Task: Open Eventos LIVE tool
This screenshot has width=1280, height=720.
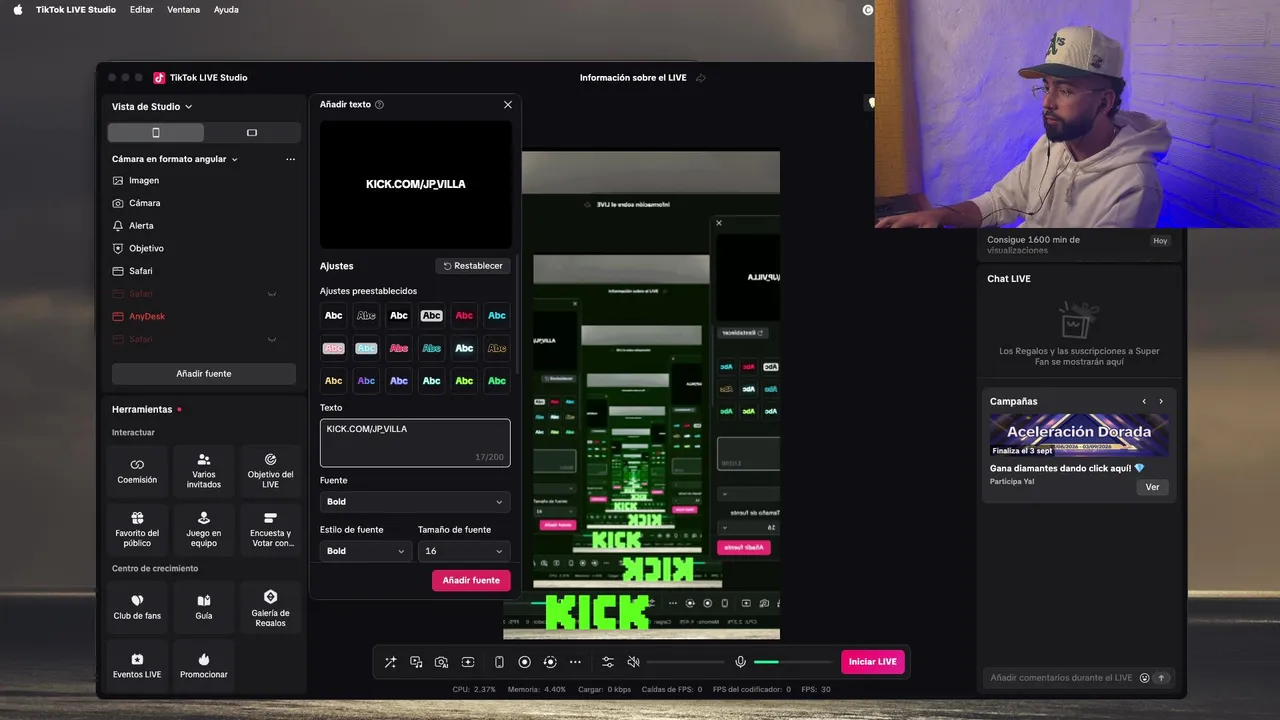Action: tap(137, 666)
